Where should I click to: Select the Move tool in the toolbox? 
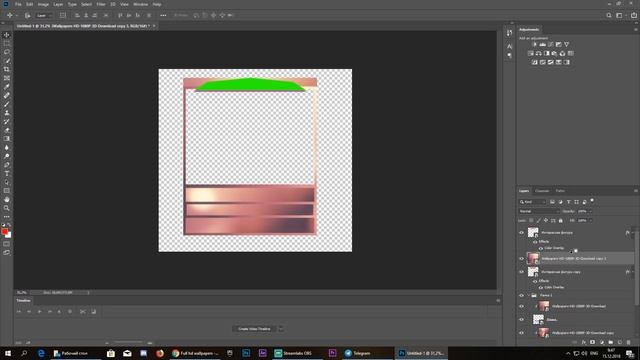coord(7,35)
